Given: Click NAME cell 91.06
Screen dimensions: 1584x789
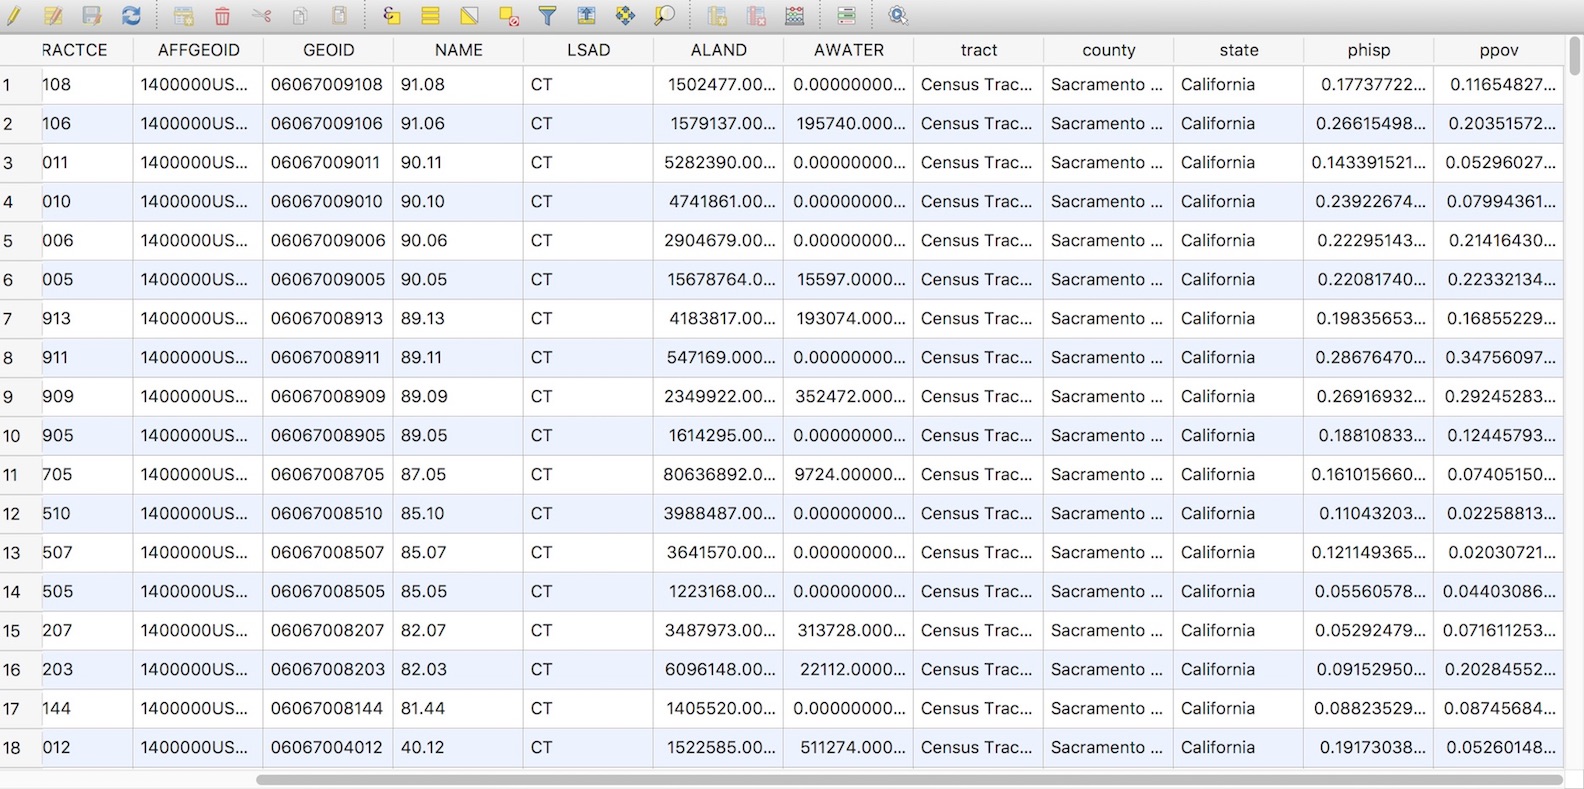Looking at the screenshot, I should pyautogui.click(x=458, y=124).
